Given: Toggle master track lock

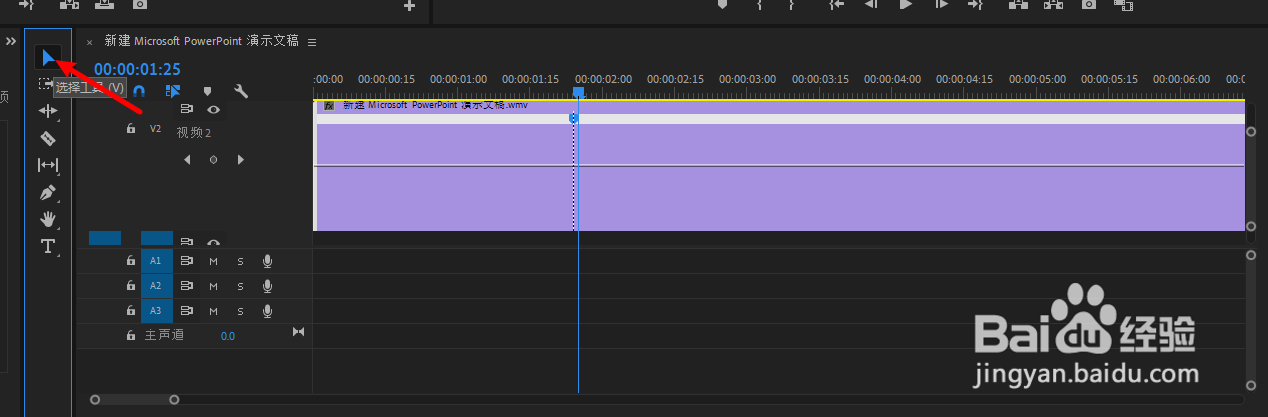Looking at the screenshot, I should pyautogui.click(x=130, y=336).
